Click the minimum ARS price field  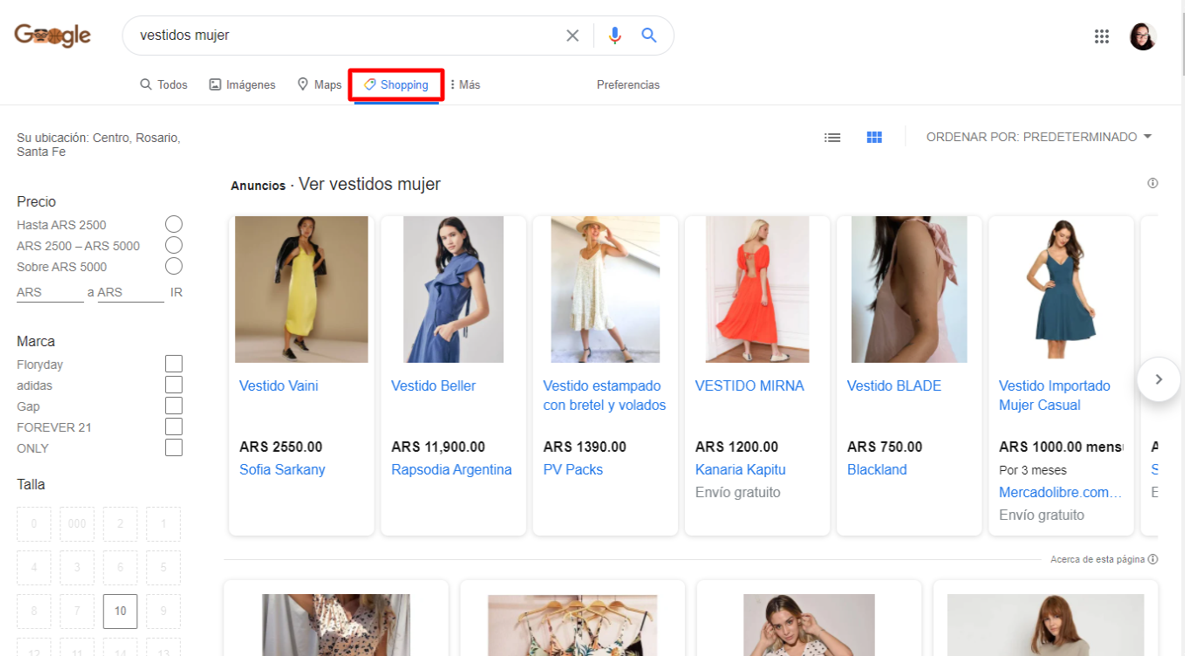tap(50, 292)
